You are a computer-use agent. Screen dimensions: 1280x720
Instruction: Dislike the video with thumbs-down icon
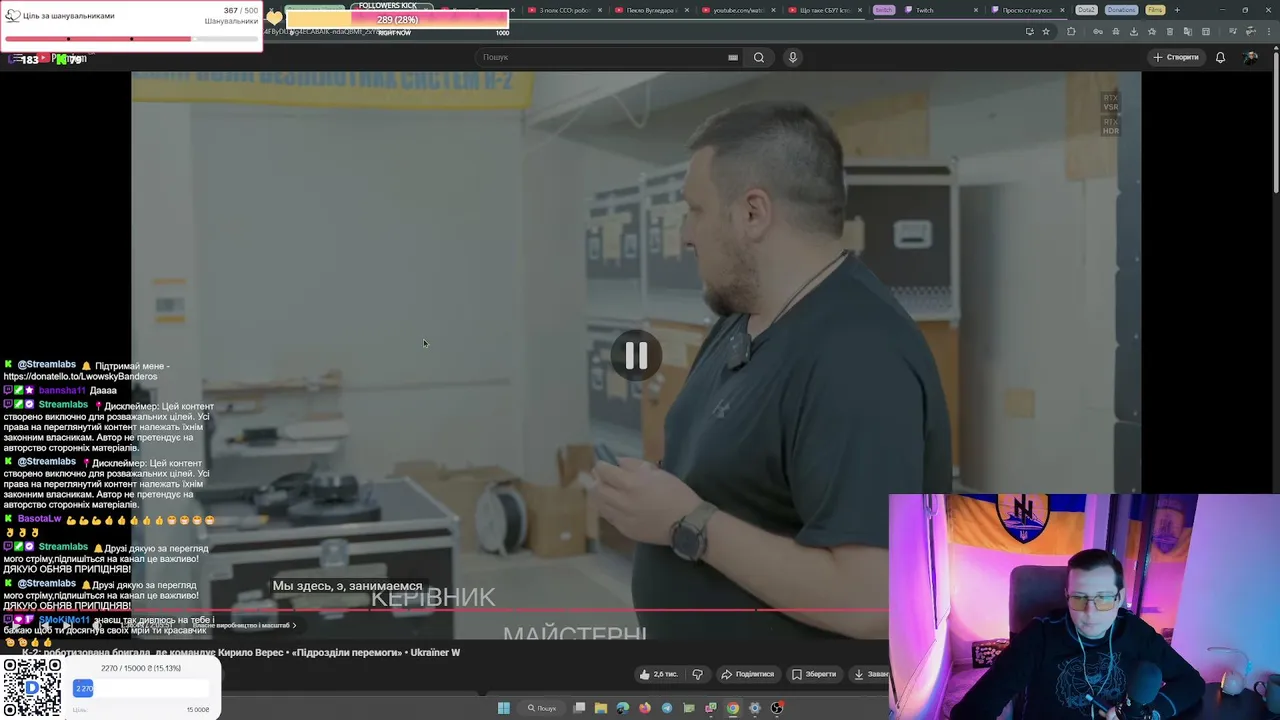click(x=698, y=674)
